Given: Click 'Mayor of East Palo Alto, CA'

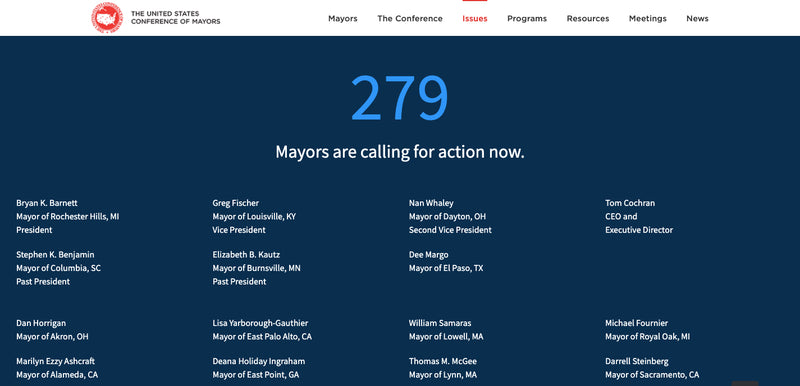Looking at the screenshot, I should (x=262, y=337).
